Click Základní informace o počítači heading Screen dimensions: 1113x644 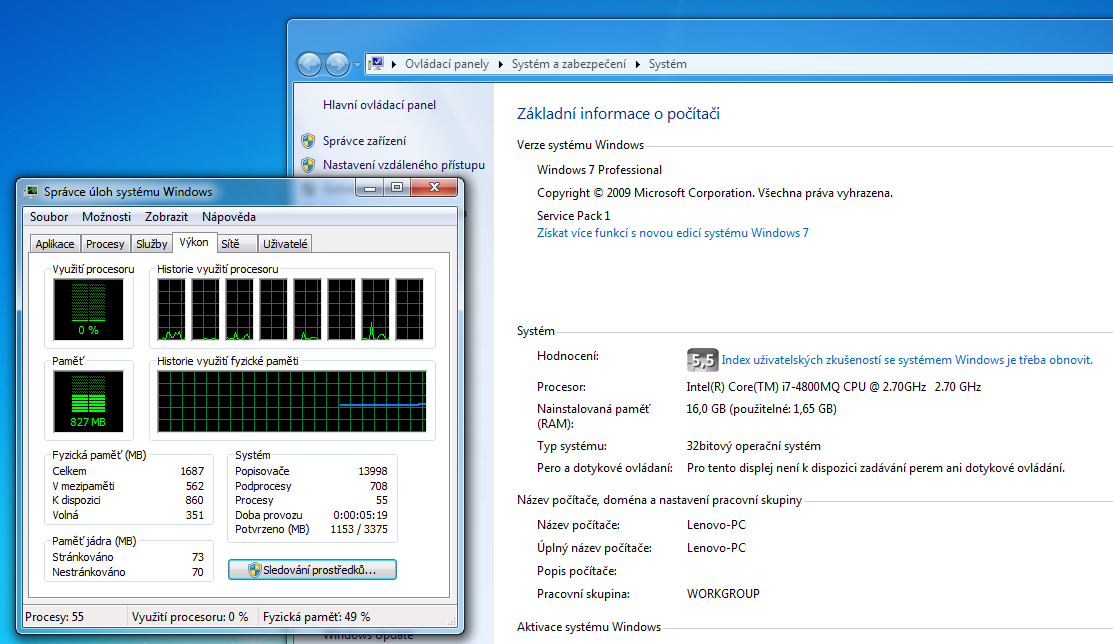click(618, 114)
